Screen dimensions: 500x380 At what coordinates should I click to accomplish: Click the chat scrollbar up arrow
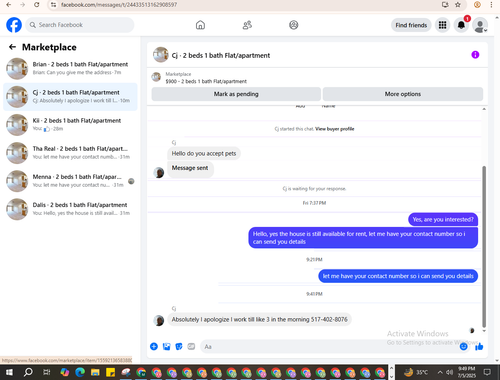point(484,109)
